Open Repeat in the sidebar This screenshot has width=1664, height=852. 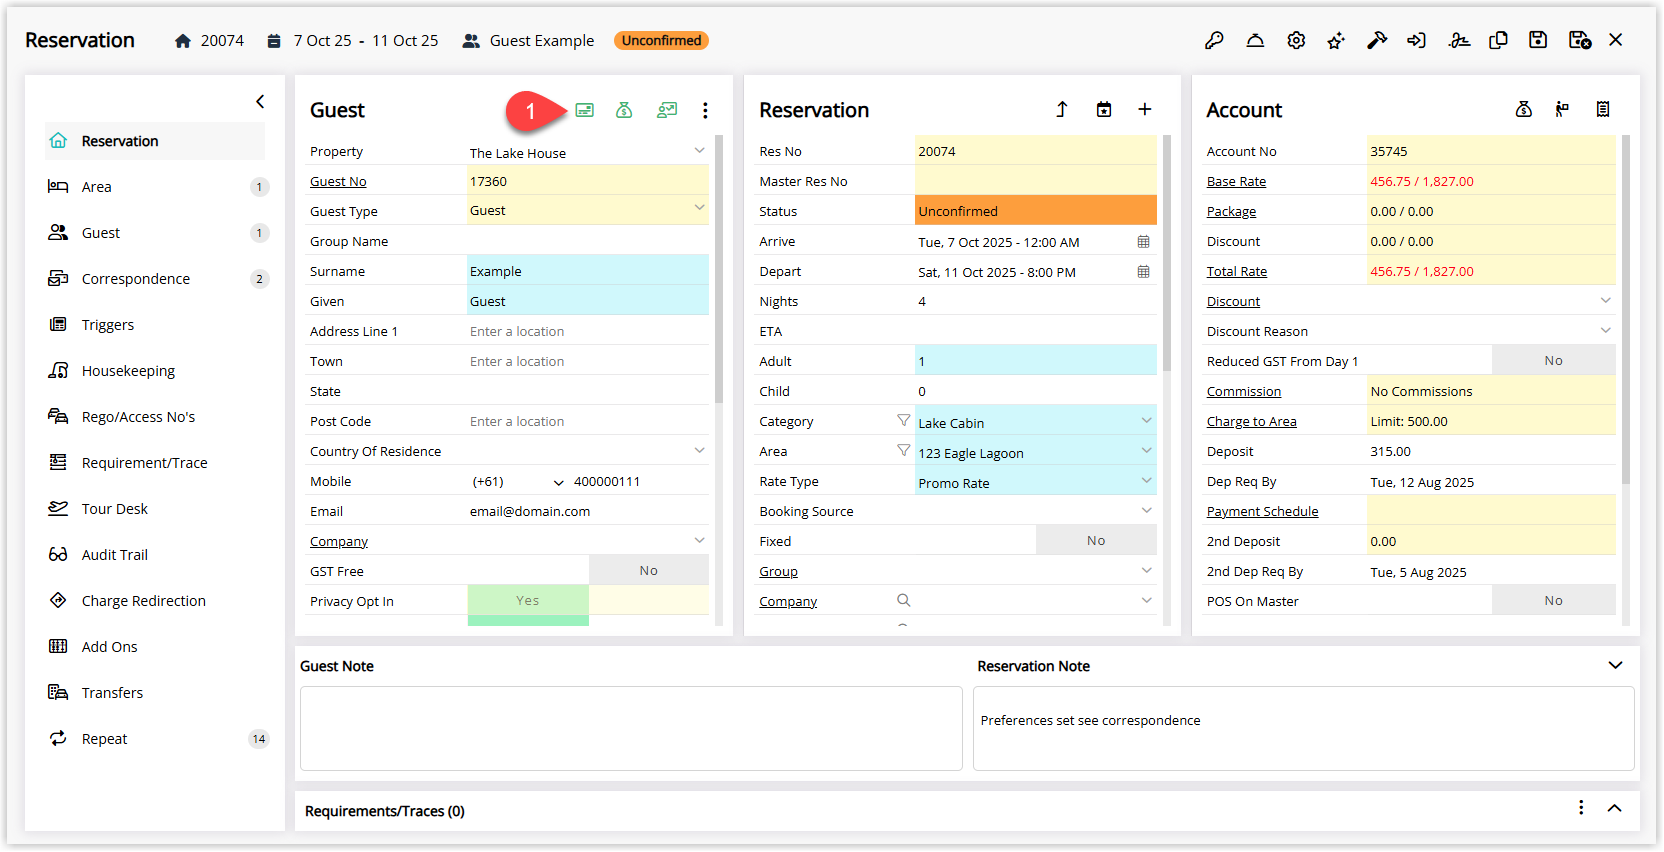(155, 739)
